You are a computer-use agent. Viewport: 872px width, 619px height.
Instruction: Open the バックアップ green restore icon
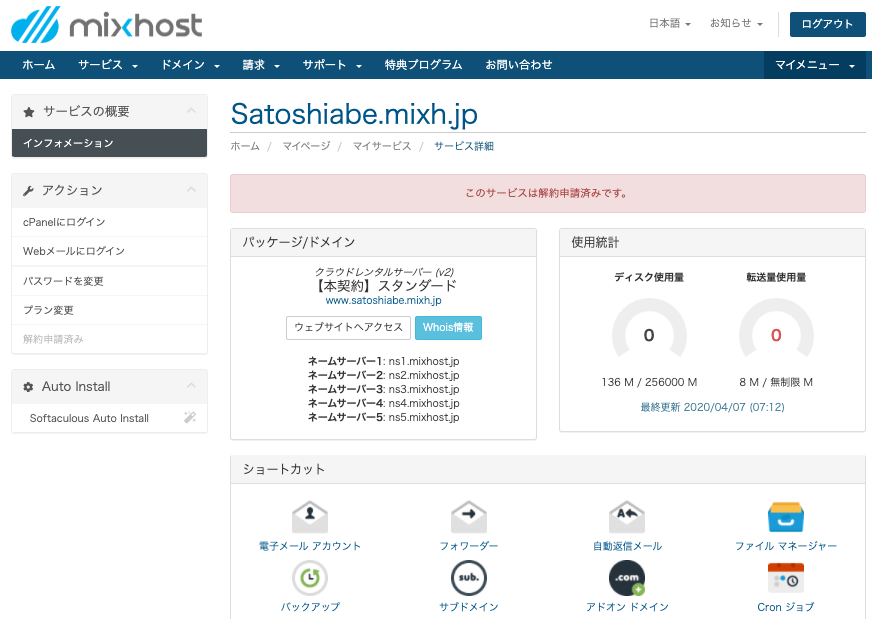[310, 578]
